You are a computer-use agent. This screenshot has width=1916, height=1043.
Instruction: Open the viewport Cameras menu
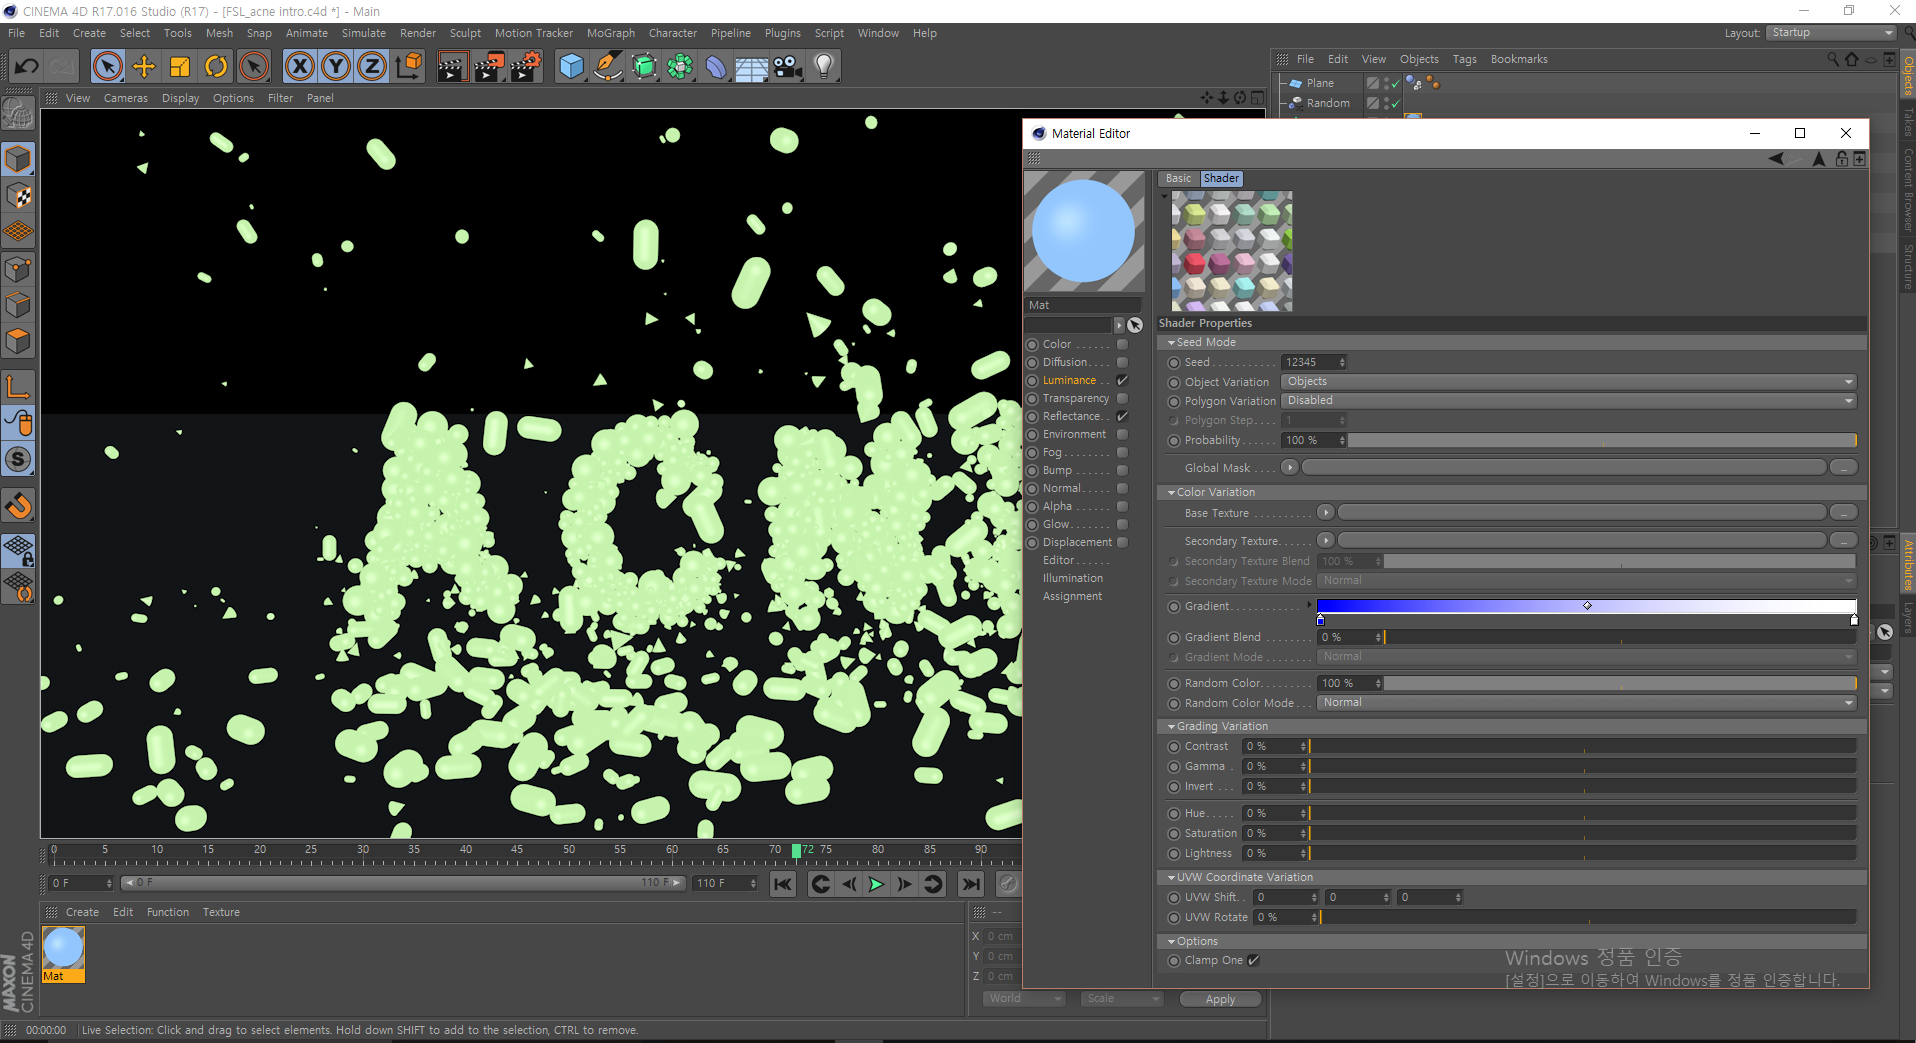pyautogui.click(x=125, y=98)
